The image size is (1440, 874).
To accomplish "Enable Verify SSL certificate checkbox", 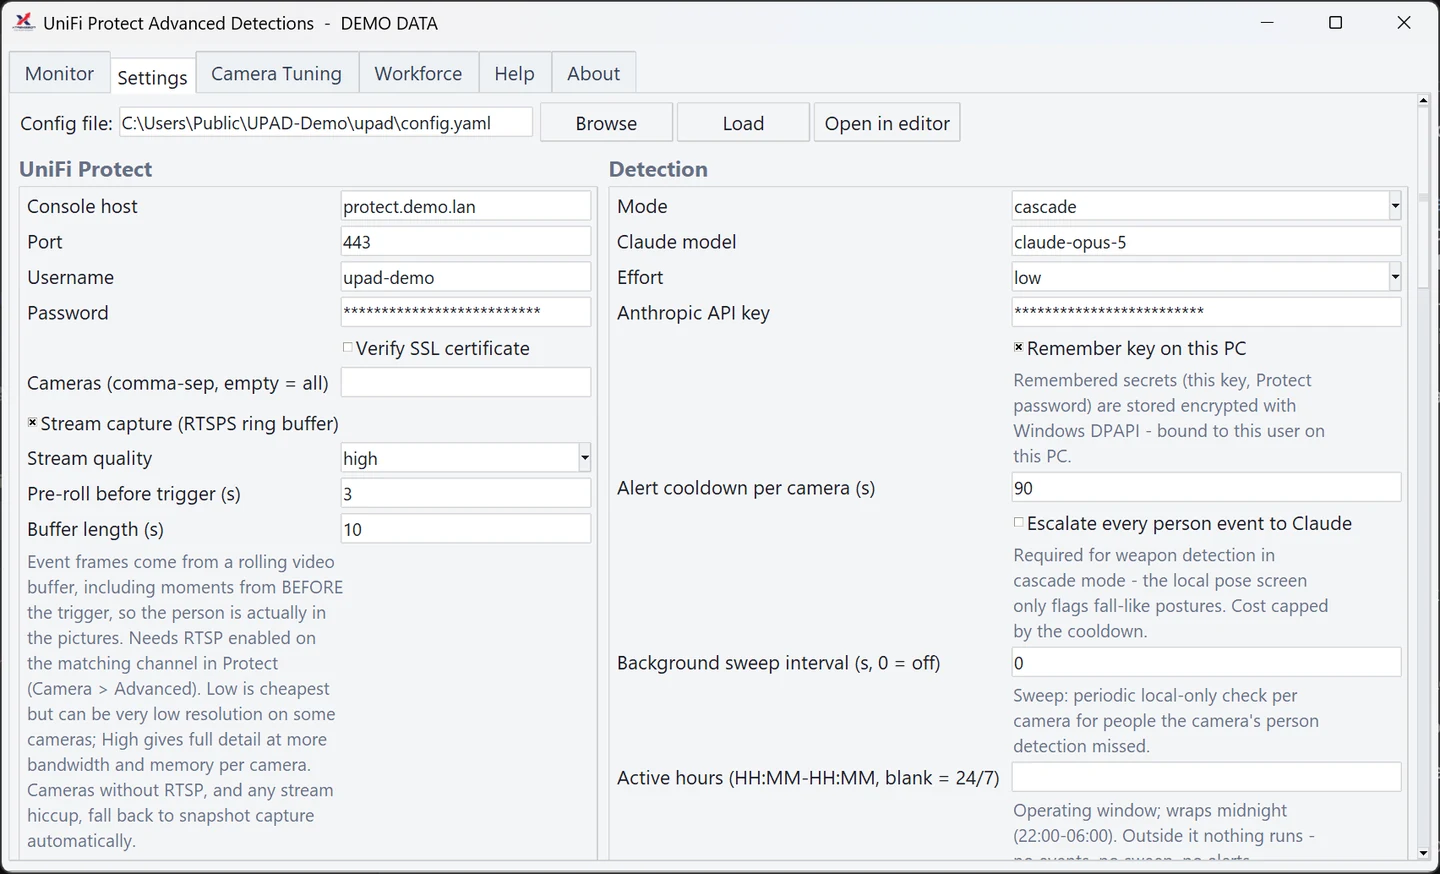I will coord(348,348).
